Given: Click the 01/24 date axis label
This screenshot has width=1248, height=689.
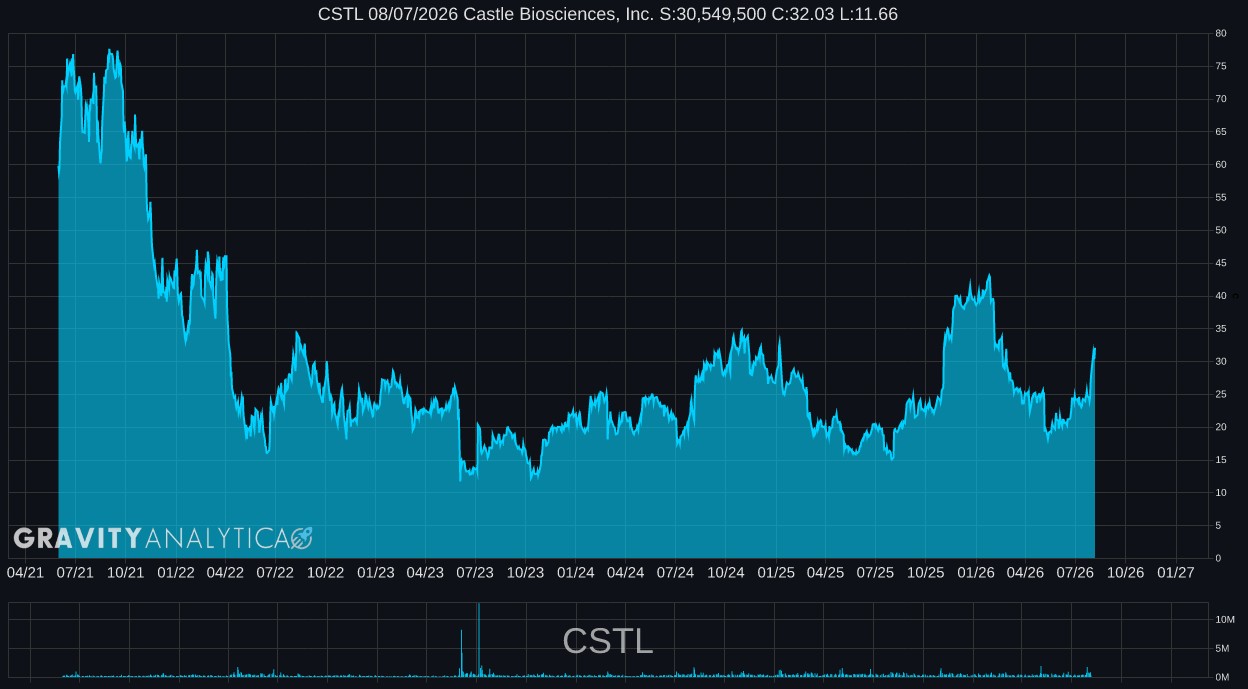Looking at the screenshot, I should pyautogui.click(x=575, y=573).
